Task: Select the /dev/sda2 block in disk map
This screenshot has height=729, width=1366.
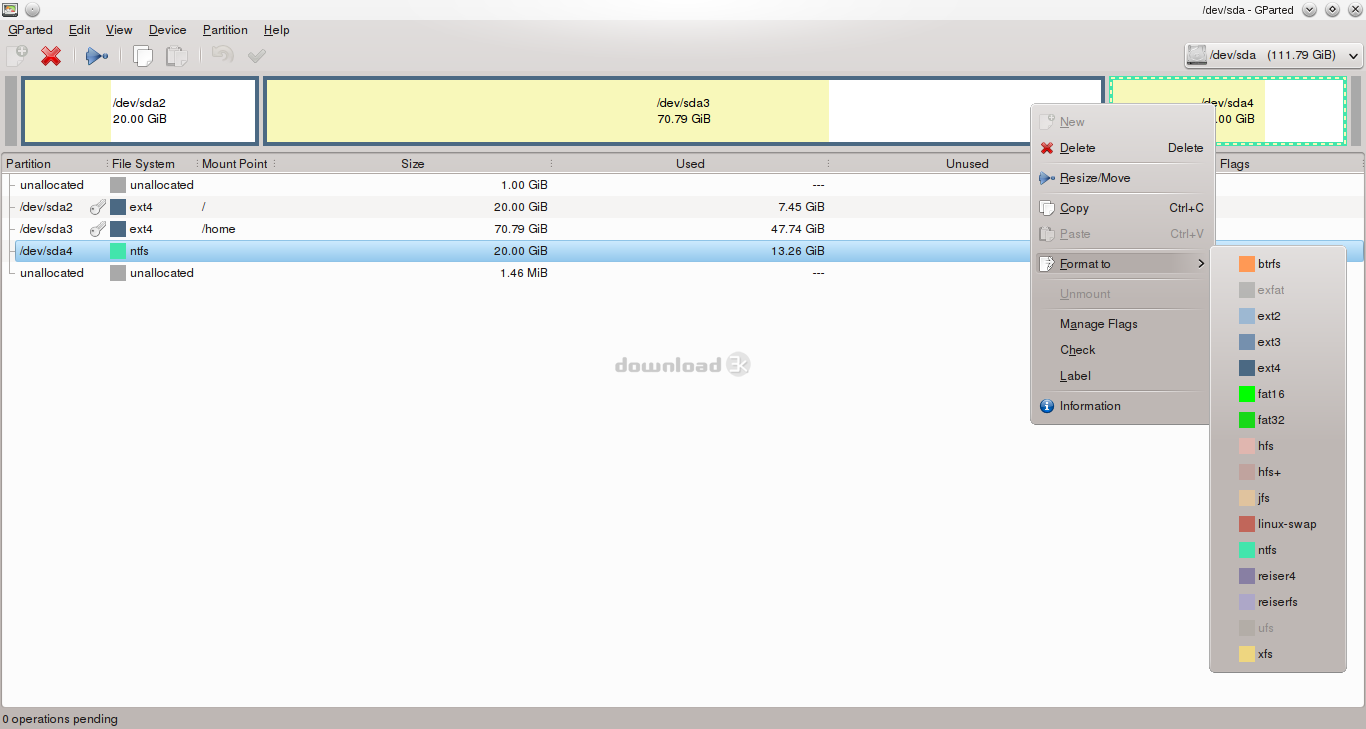Action: [x=140, y=111]
